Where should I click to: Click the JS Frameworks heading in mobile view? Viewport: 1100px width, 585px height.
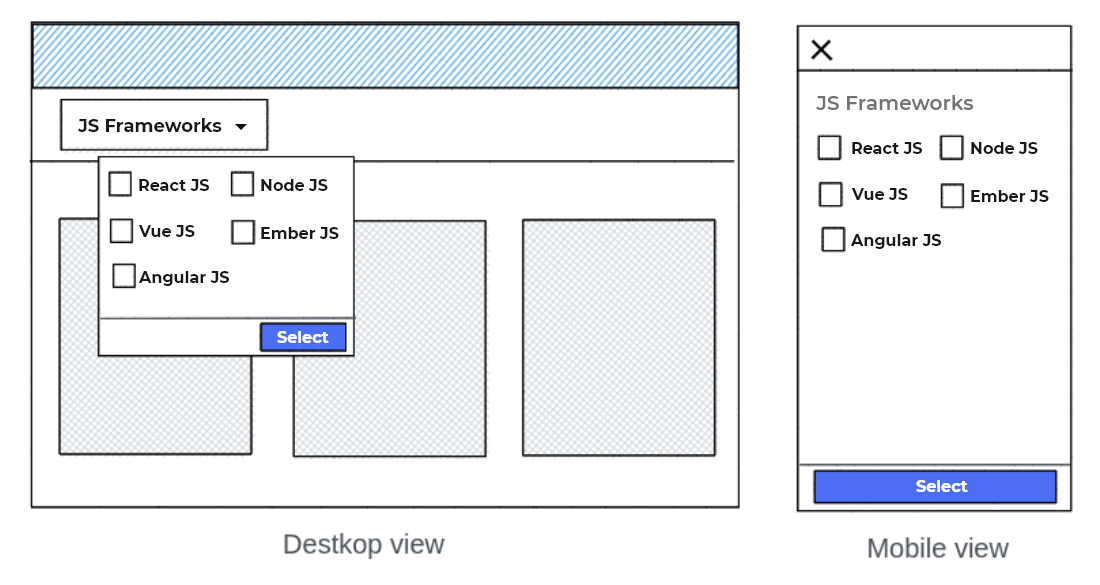click(x=895, y=103)
